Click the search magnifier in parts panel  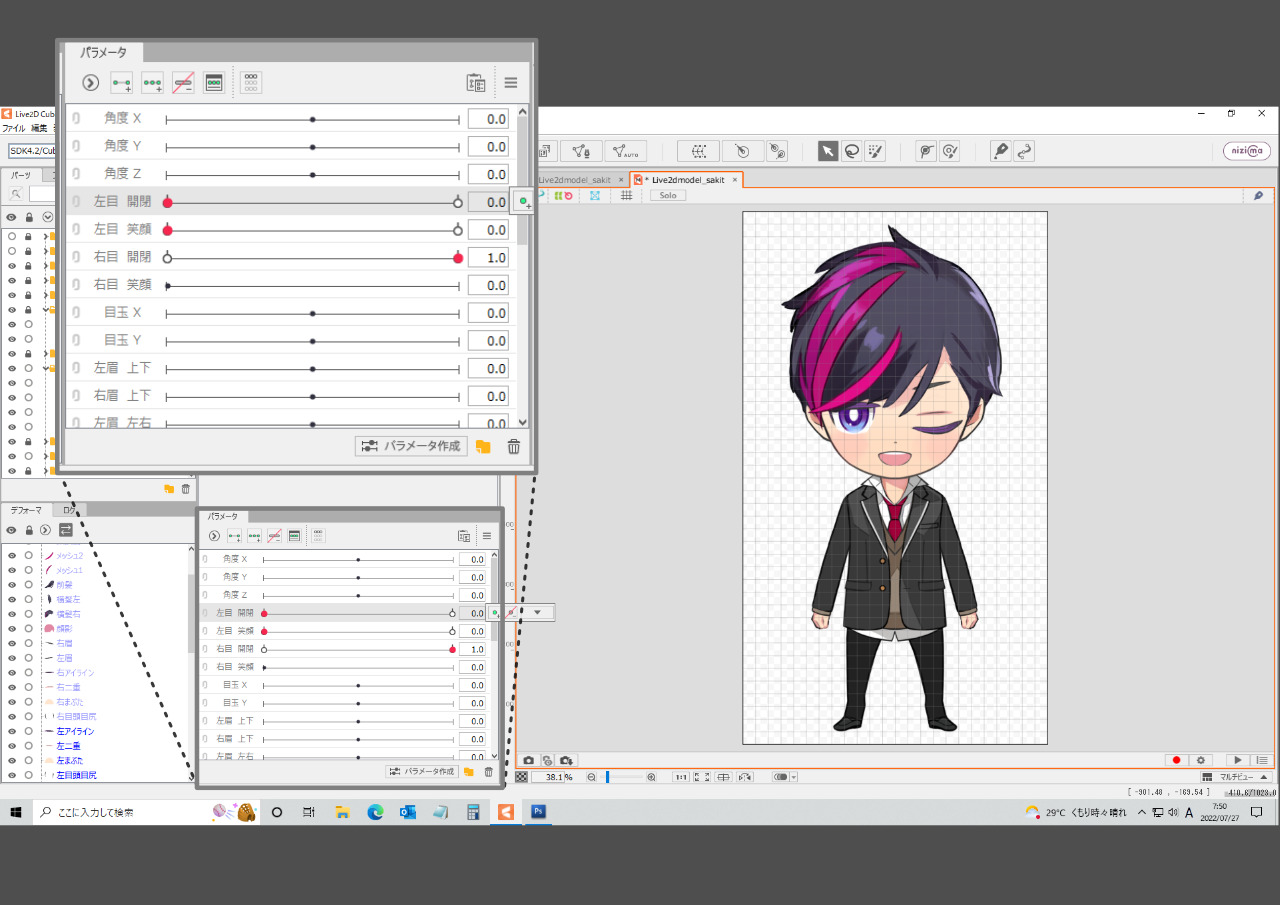tap(16, 194)
